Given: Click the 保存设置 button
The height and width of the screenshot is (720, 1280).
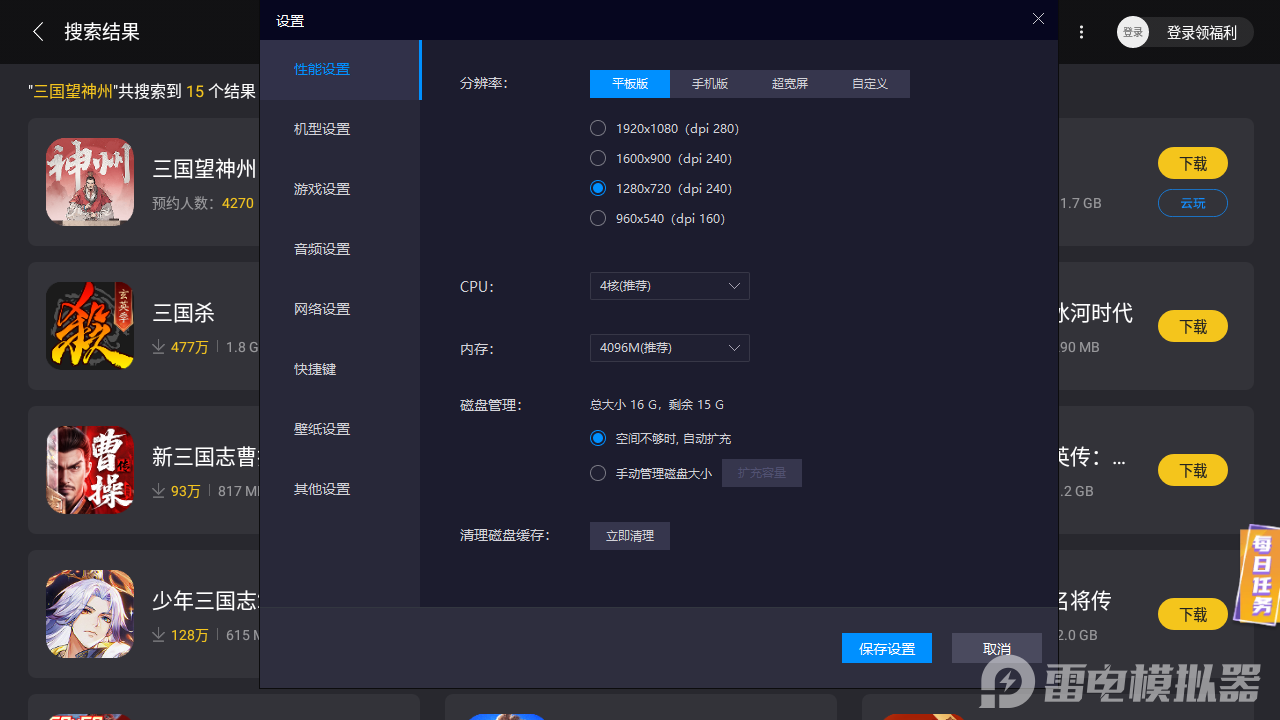Looking at the screenshot, I should [x=886, y=648].
